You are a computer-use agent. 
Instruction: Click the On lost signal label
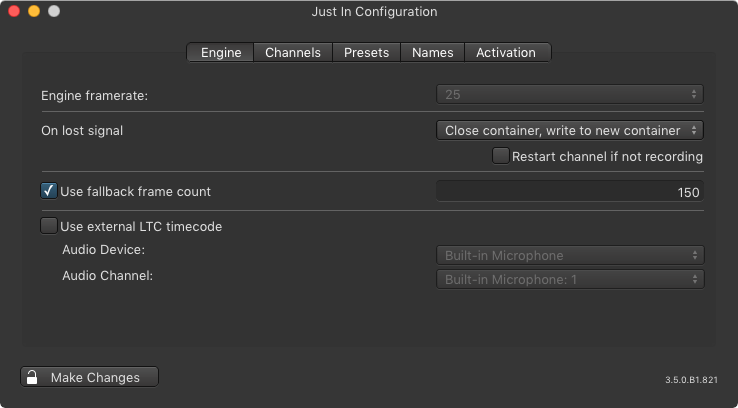coord(82,130)
